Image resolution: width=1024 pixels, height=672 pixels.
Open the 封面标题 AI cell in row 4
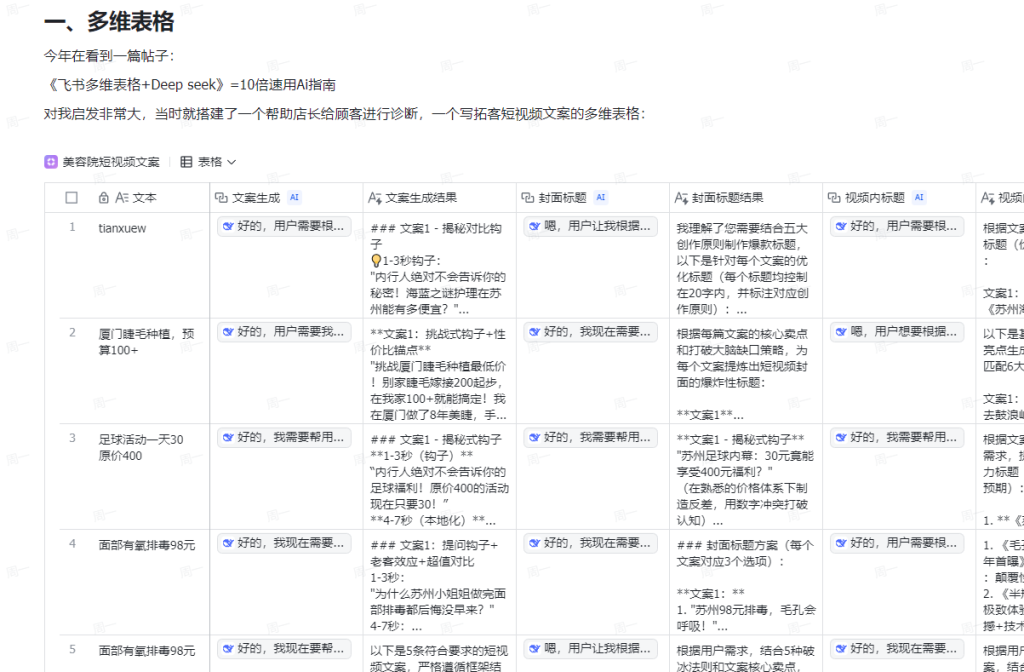point(590,543)
